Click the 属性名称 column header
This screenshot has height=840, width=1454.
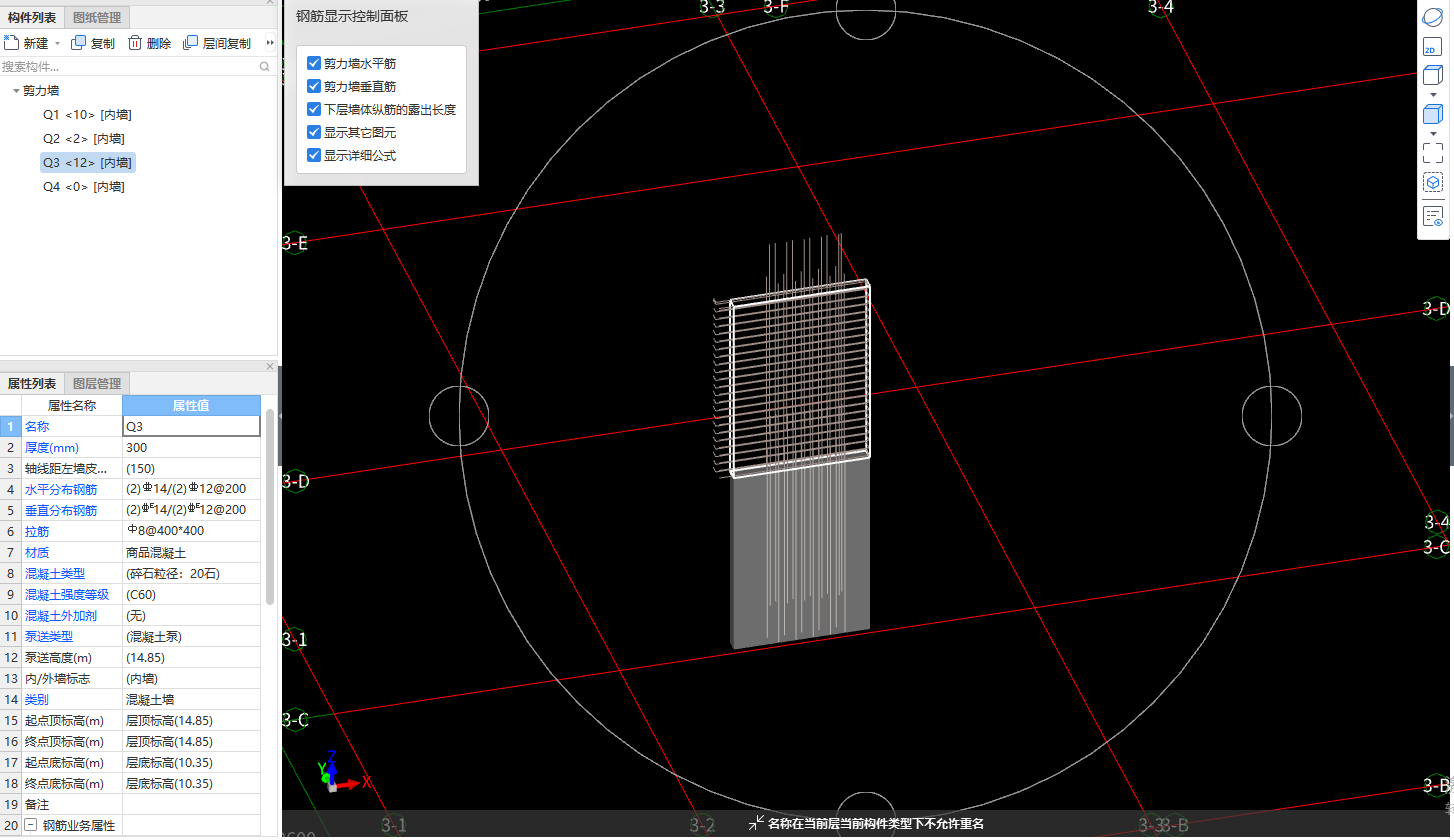(72, 405)
